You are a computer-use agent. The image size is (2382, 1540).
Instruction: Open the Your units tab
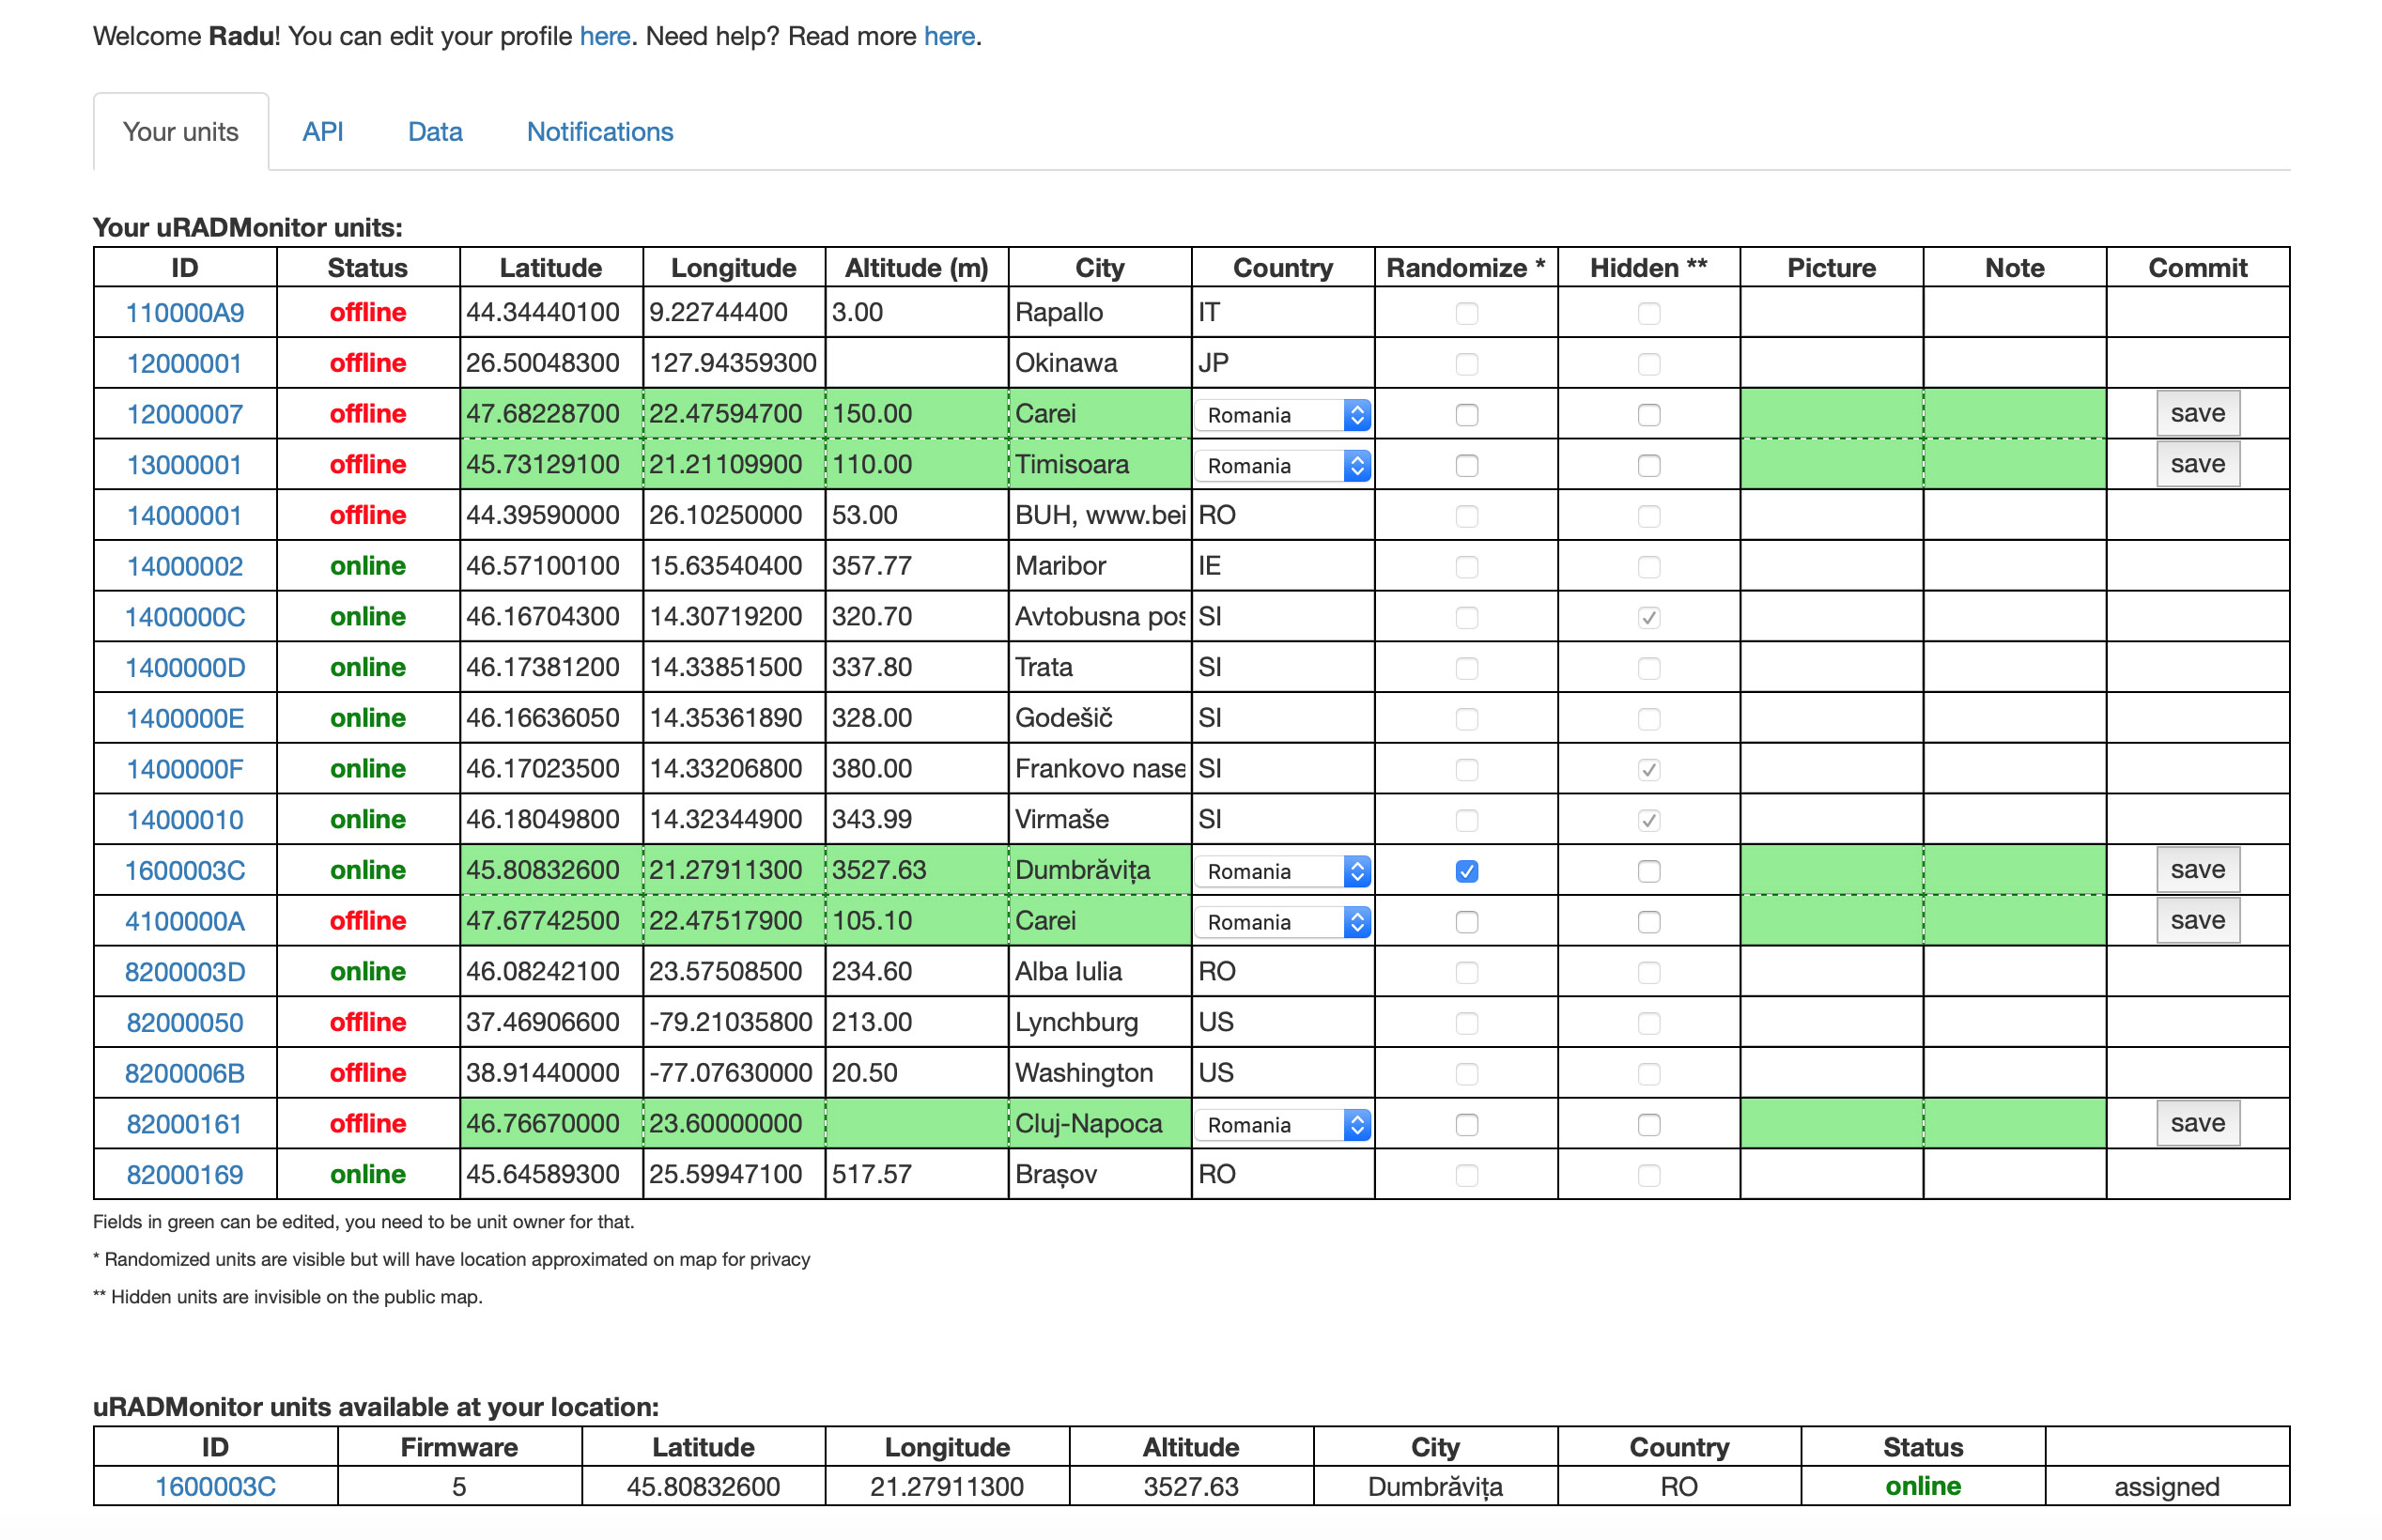[180, 132]
